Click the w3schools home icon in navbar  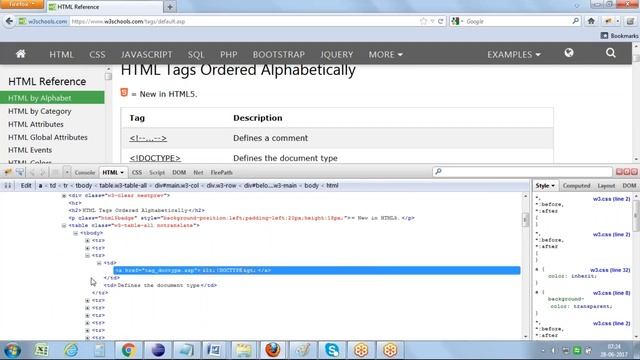click(21, 54)
